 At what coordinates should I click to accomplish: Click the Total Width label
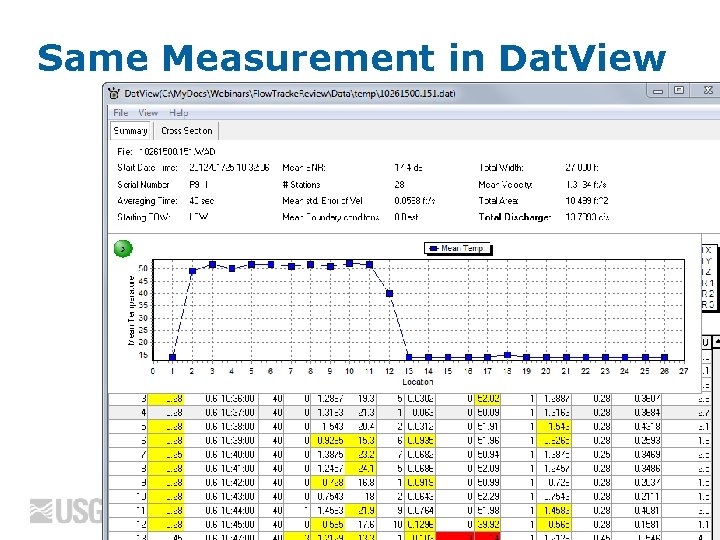(x=501, y=168)
